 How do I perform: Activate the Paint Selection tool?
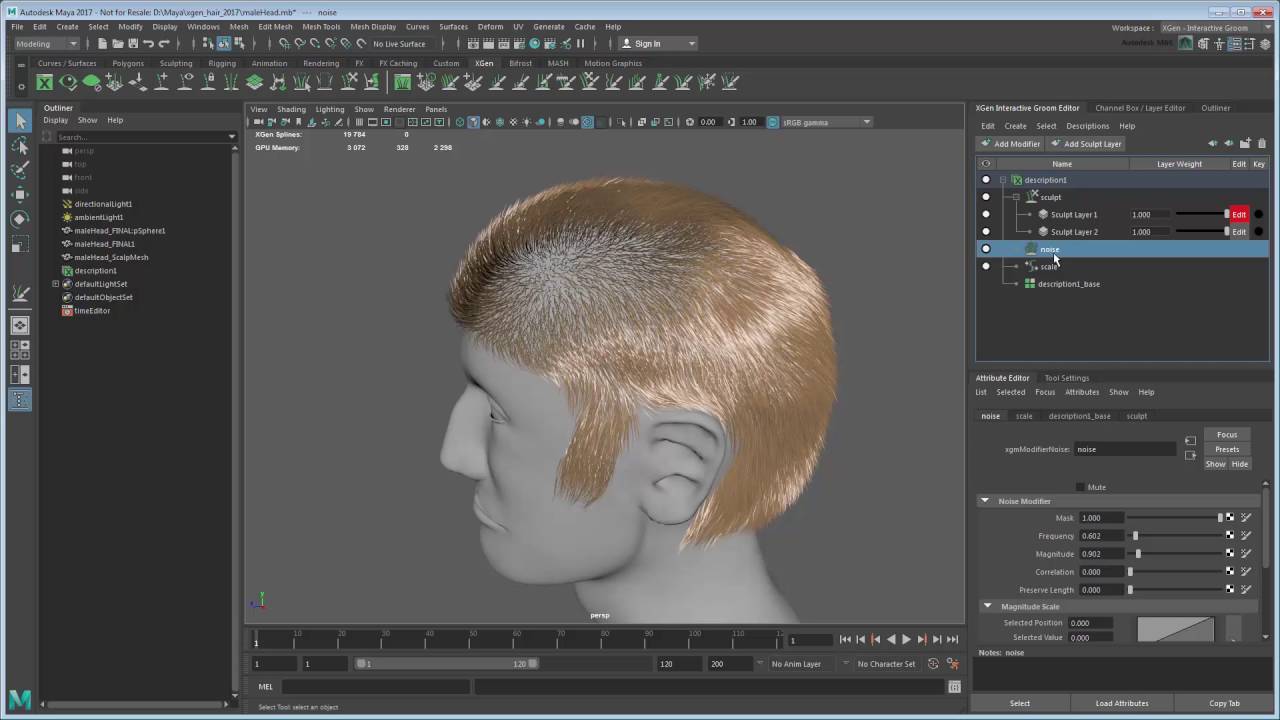20,170
